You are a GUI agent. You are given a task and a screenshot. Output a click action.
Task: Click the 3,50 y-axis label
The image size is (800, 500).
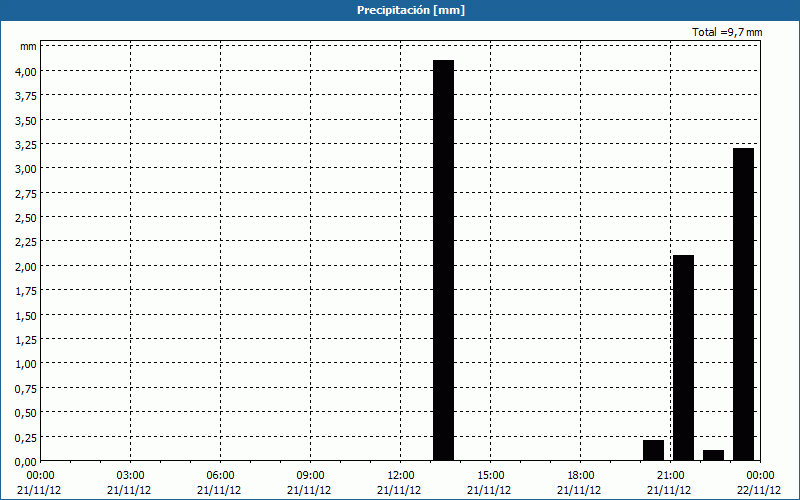coord(26,120)
